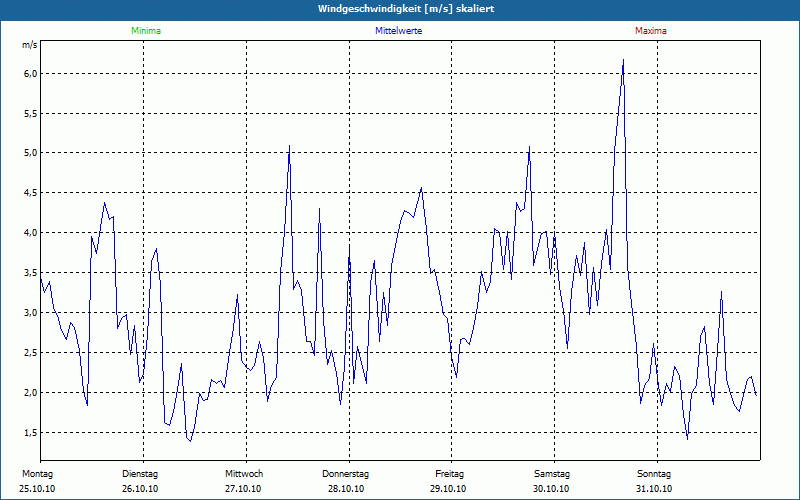Viewport: 800px width, 500px height.
Task: Select the 2,5 y-axis value
Action: 31,353
